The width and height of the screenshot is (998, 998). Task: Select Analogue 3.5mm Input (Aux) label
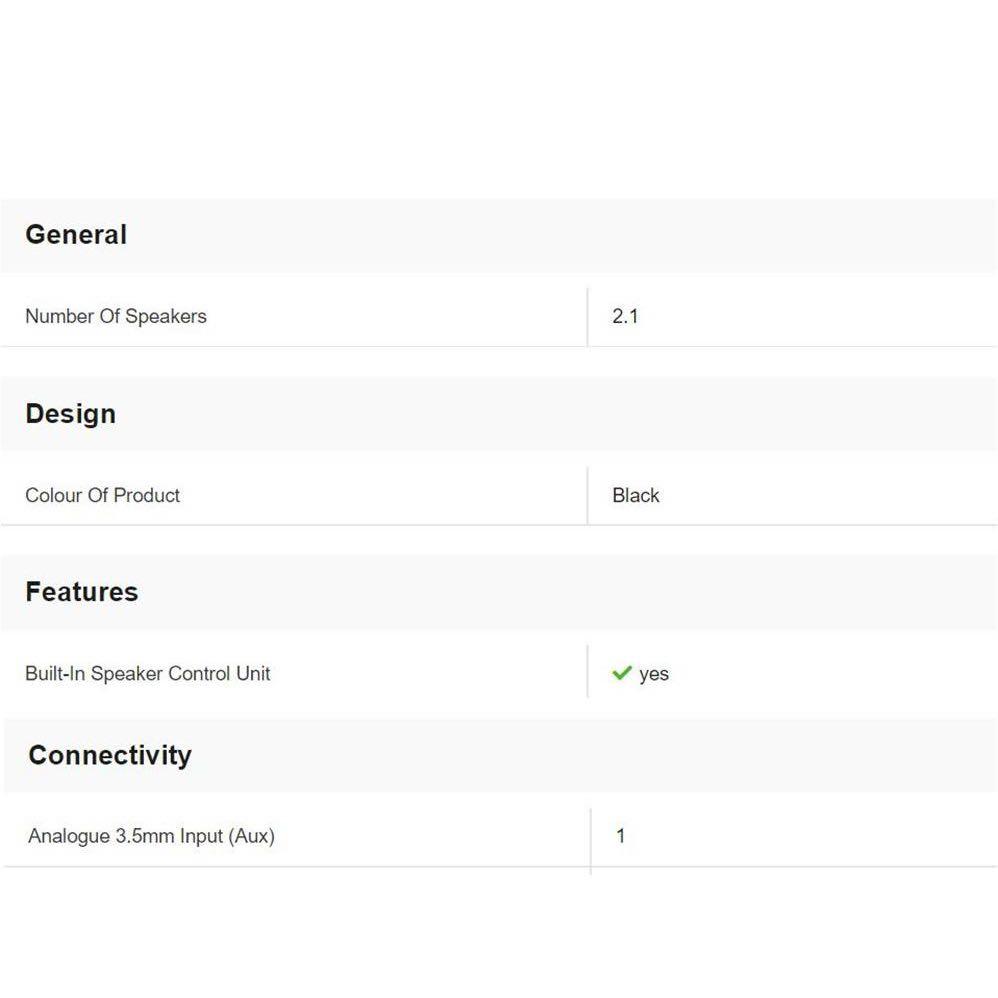click(151, 836)
